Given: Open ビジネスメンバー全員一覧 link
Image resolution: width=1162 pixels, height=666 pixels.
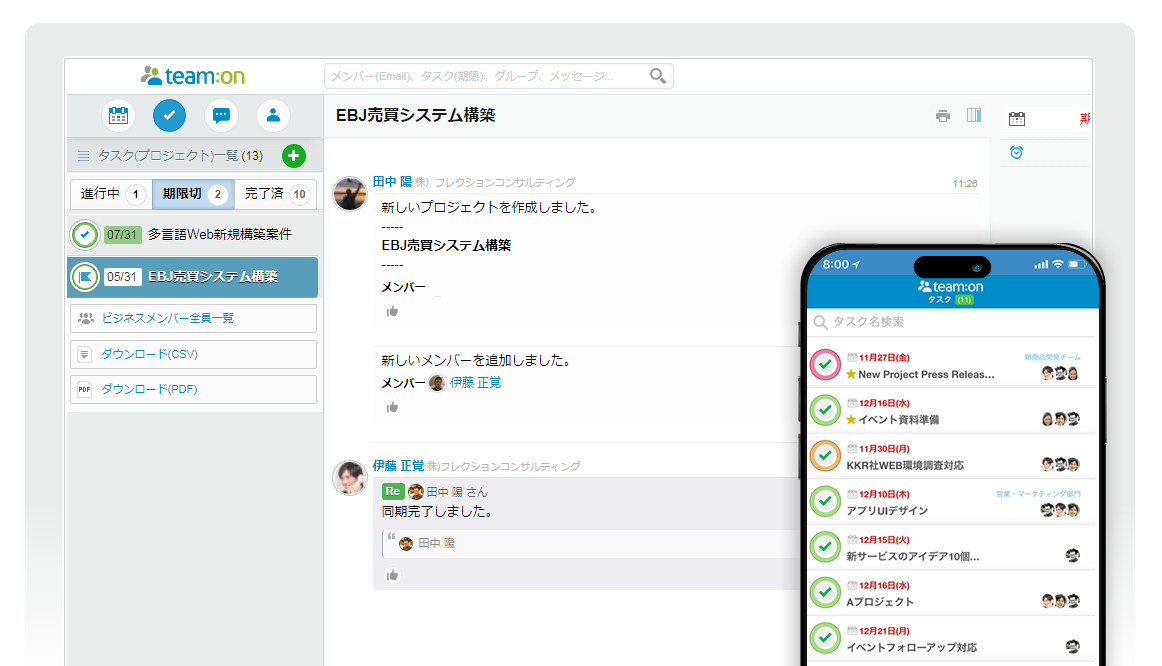Looking at the screenshot, I should pyautogui.click(x=193, y=319).
